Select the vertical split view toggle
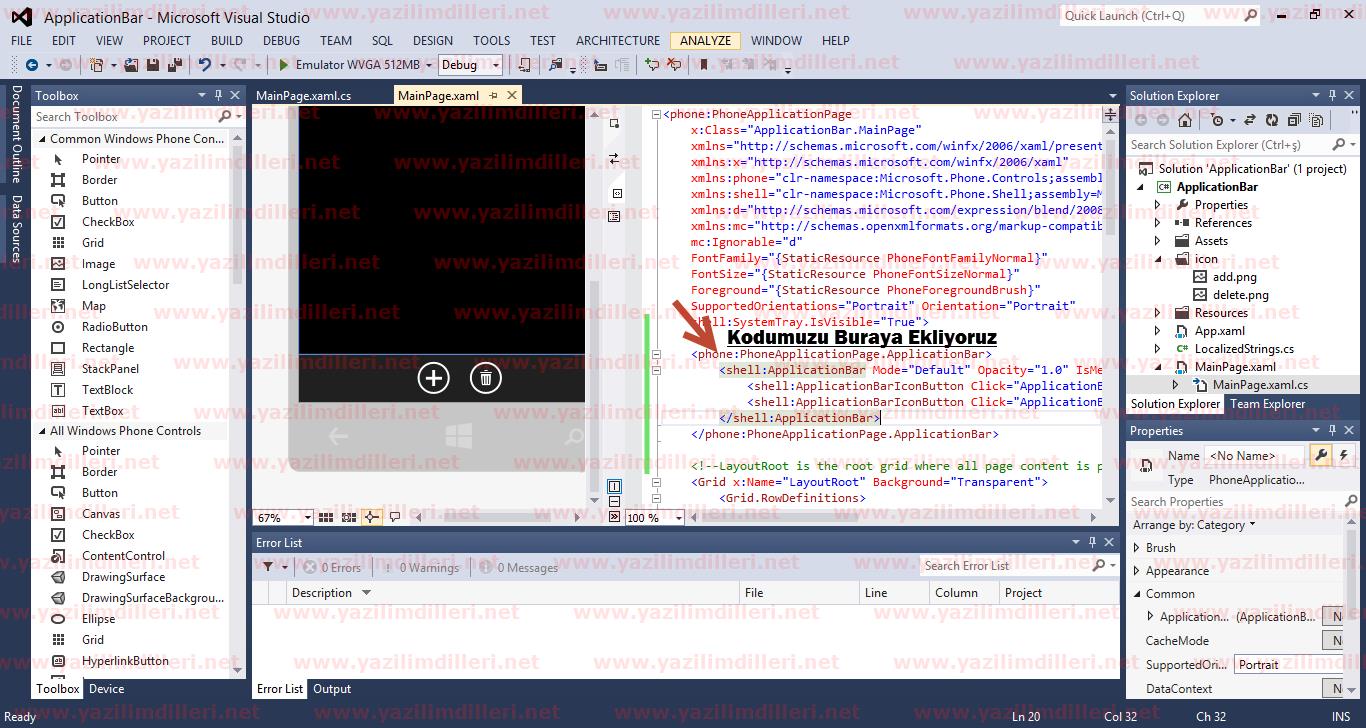Screen dimensions: 1366x728 (x=614, y=487)
